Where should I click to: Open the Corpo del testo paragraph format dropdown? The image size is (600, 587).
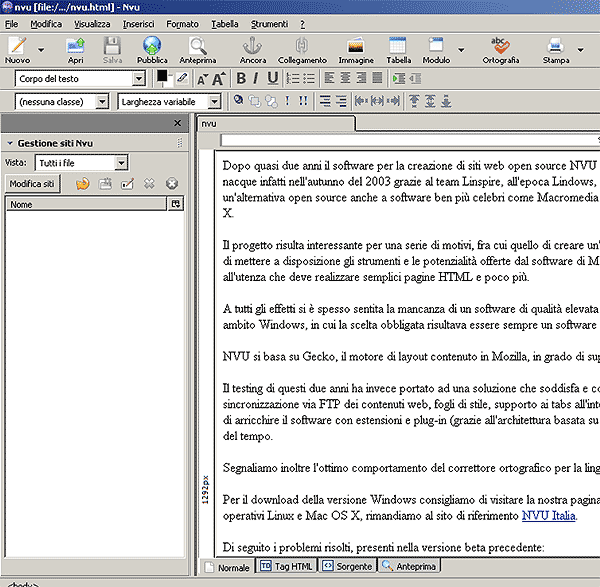[x=80, y=79]
